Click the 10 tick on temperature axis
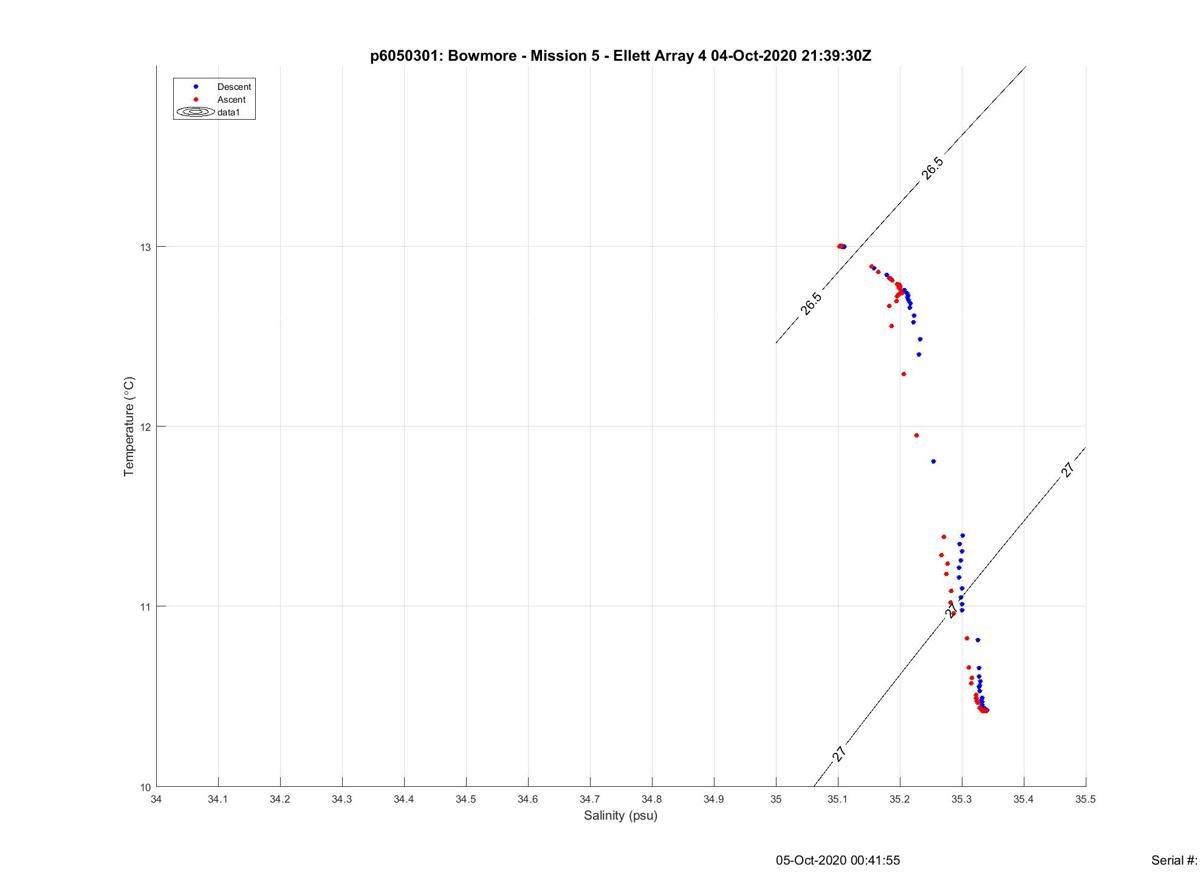This screenshot has height=885, width=1200. click(x=145, y=787)
